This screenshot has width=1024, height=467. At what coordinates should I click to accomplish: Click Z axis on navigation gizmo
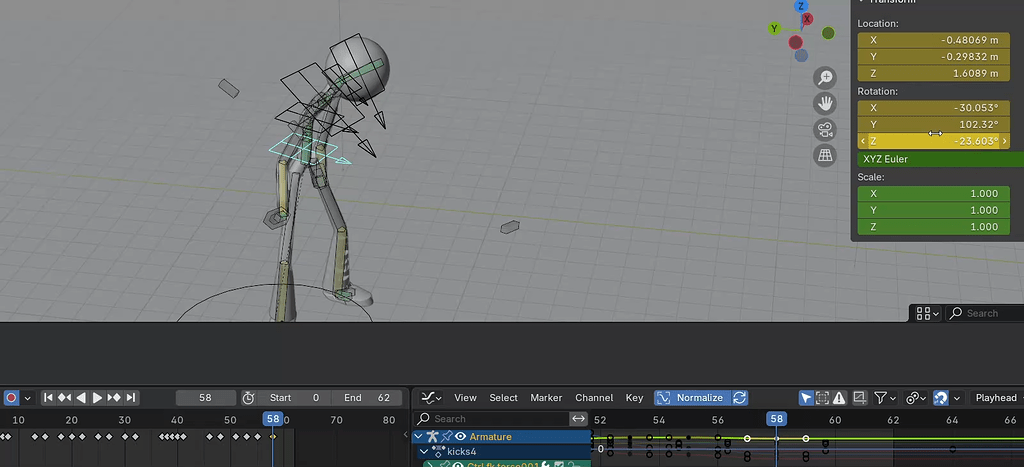pyautogui.click(x=802, y=7)
